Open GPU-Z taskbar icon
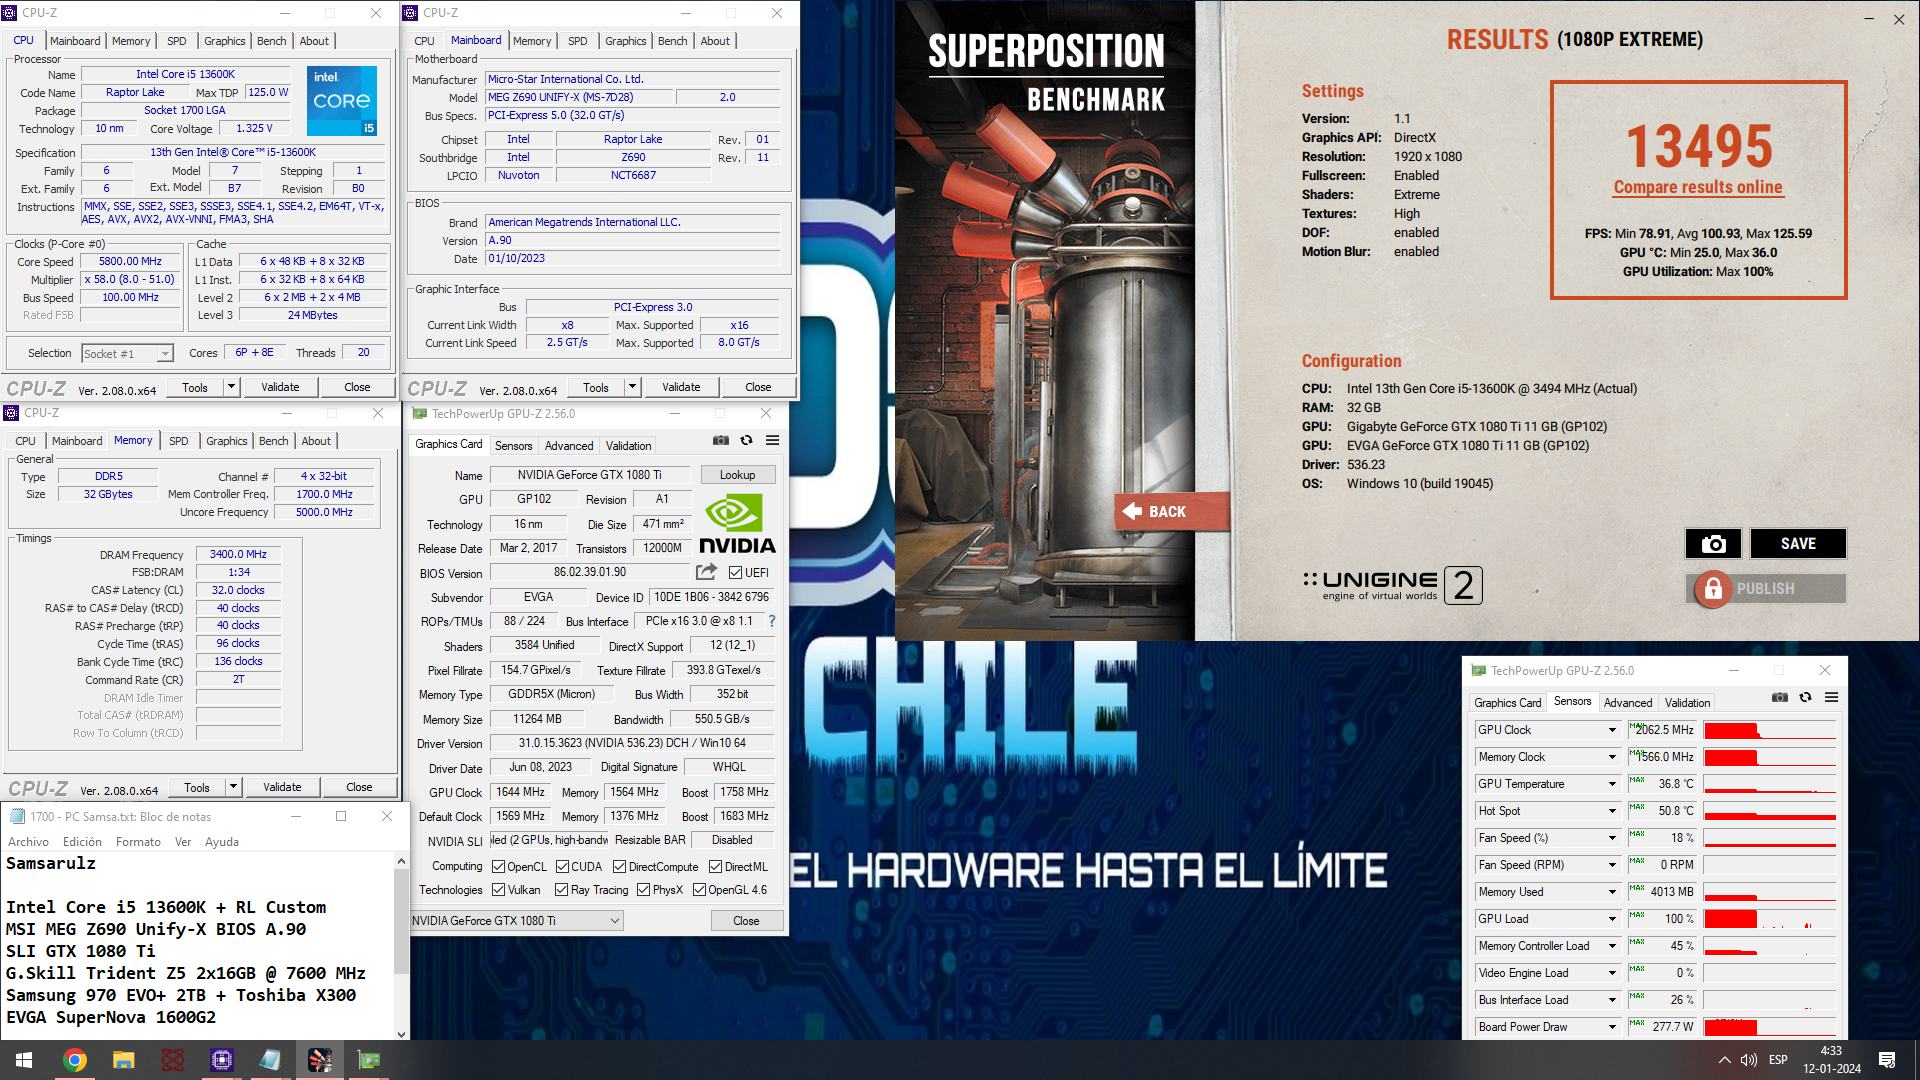Viewport: 1920px width, 1080px height. click(x=368, y=1060)
